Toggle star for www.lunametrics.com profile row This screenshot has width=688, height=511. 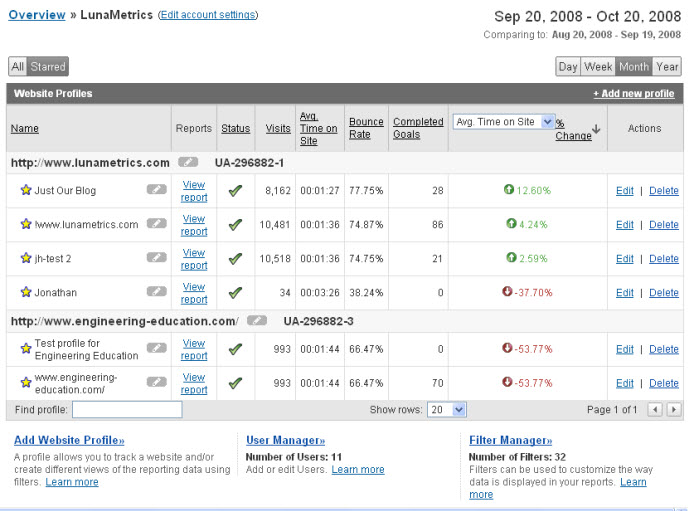click(26, 224)
